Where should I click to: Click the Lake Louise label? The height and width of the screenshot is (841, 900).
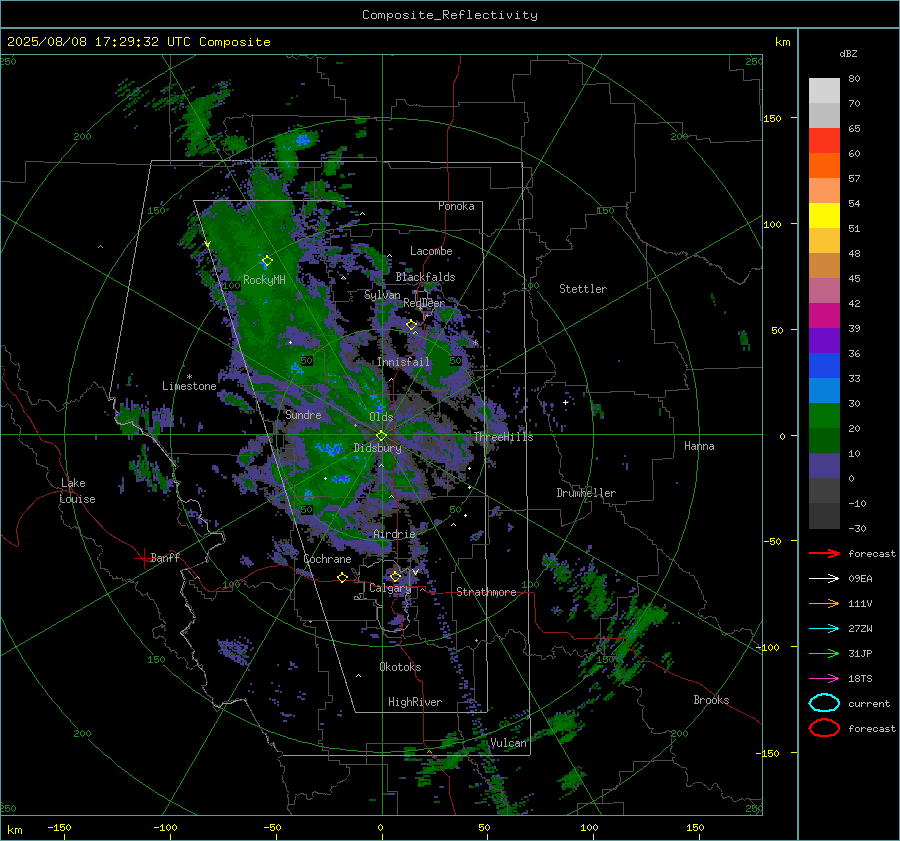click(x=77, y=491)
